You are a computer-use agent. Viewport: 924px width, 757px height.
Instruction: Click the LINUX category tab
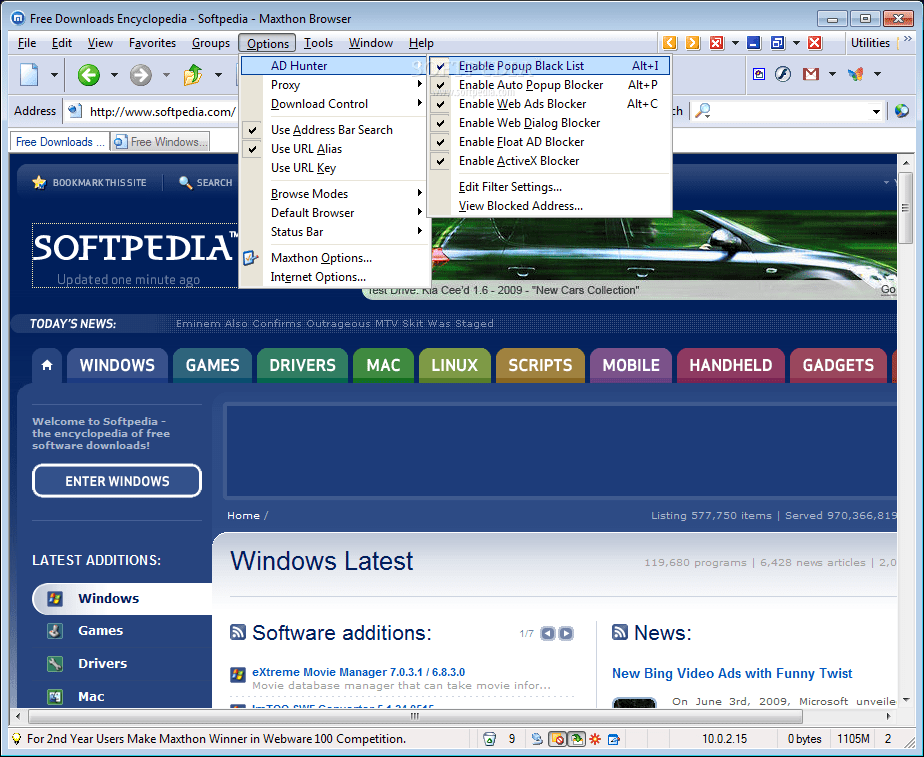[454, 365]
